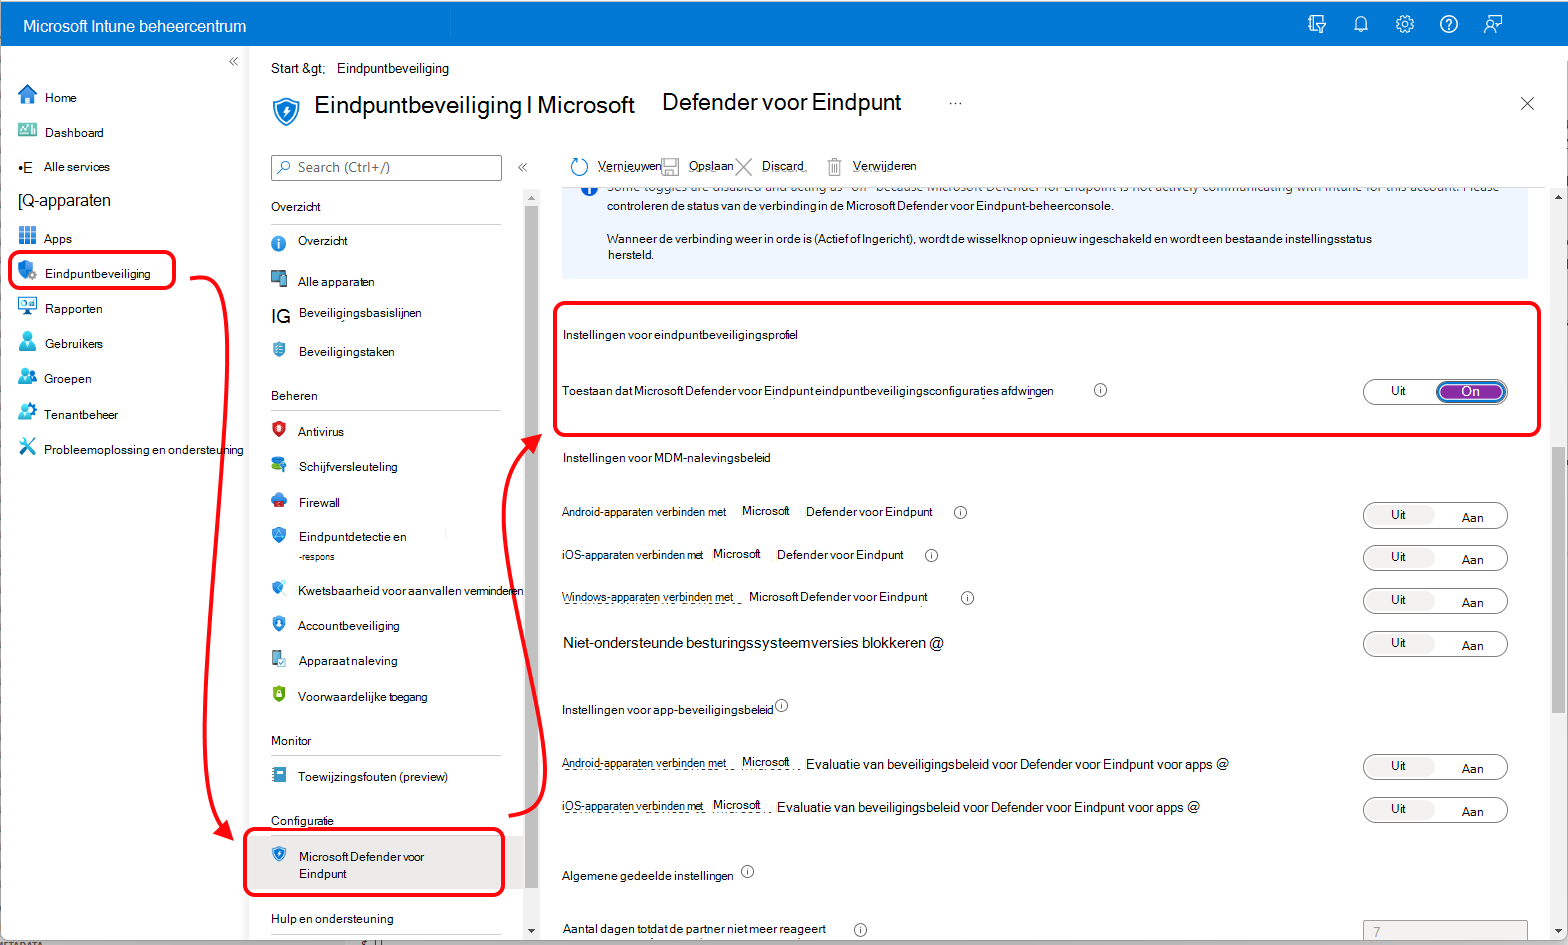Viewport: 1568px width, 945px height.
Task: Click the Rapporten monitor icon
Action: [x=28, y=307]
